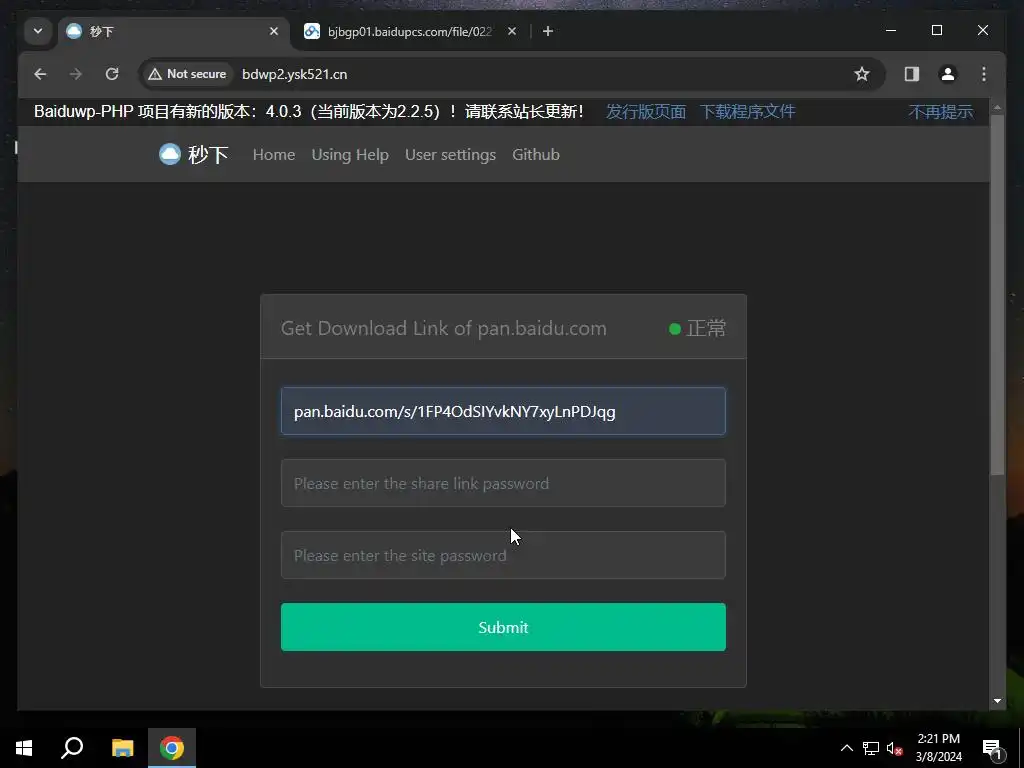
Task: Maximize the Chrome window
Action: pos(936,31)
